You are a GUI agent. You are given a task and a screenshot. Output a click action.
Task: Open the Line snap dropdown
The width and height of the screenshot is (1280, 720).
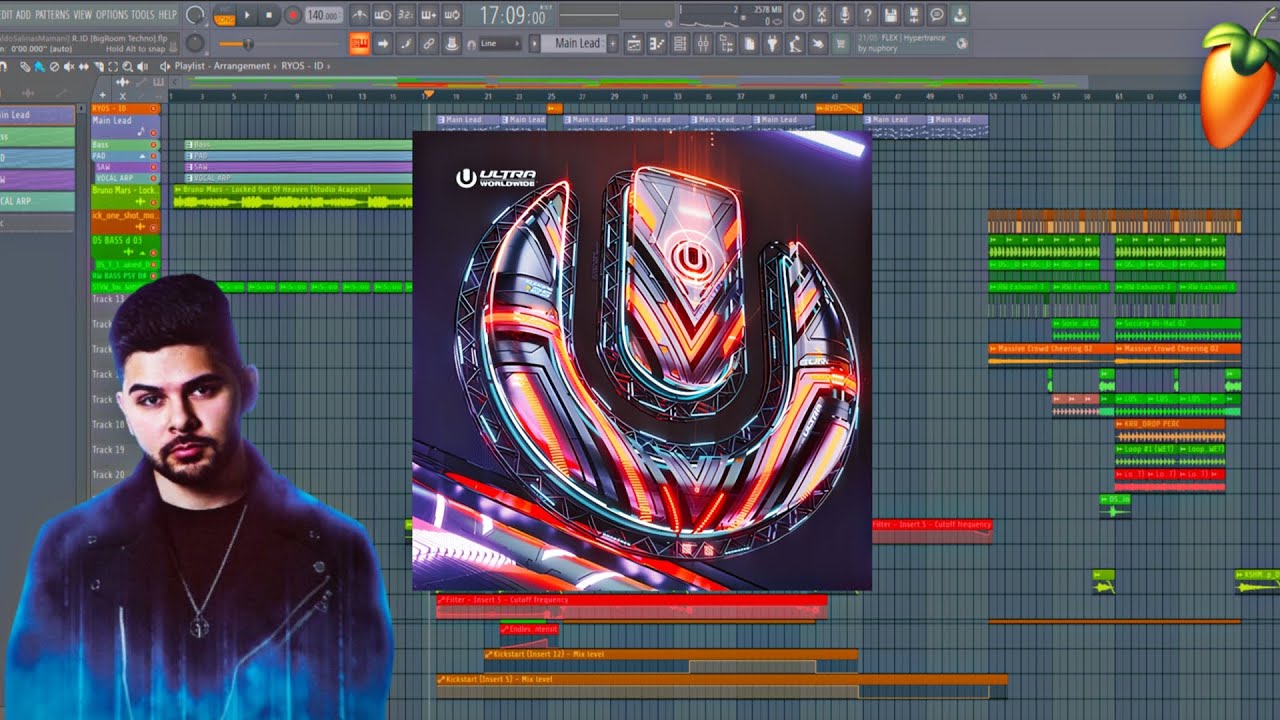[500, 43]
